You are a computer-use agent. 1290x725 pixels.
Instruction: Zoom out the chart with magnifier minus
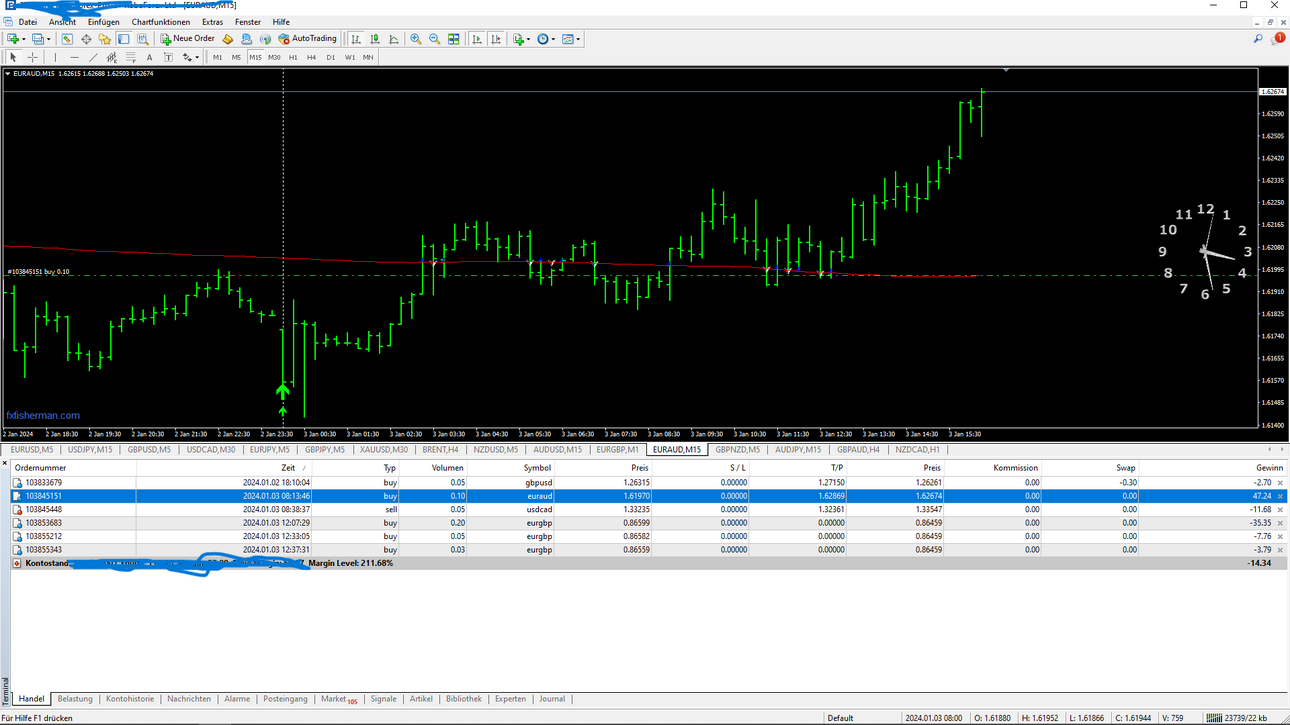pos(435,39)
